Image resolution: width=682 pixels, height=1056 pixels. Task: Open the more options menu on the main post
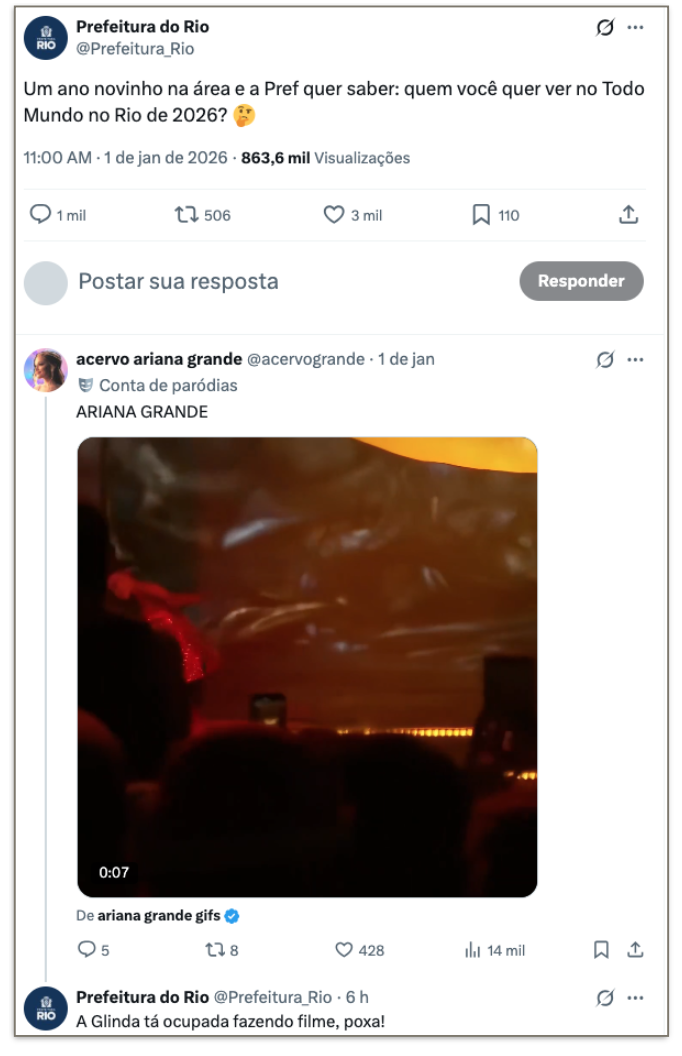coord(635,28)
